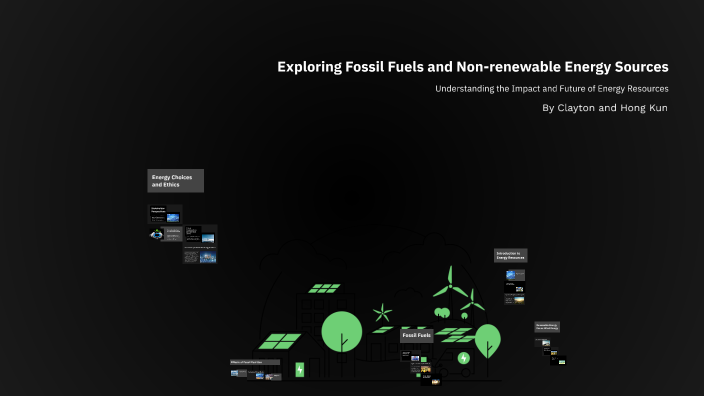The width and height of the screenshot is (704, 396).
Task: Open the 'Fossil Fuels' topic label
Action: tap(417, 335)
